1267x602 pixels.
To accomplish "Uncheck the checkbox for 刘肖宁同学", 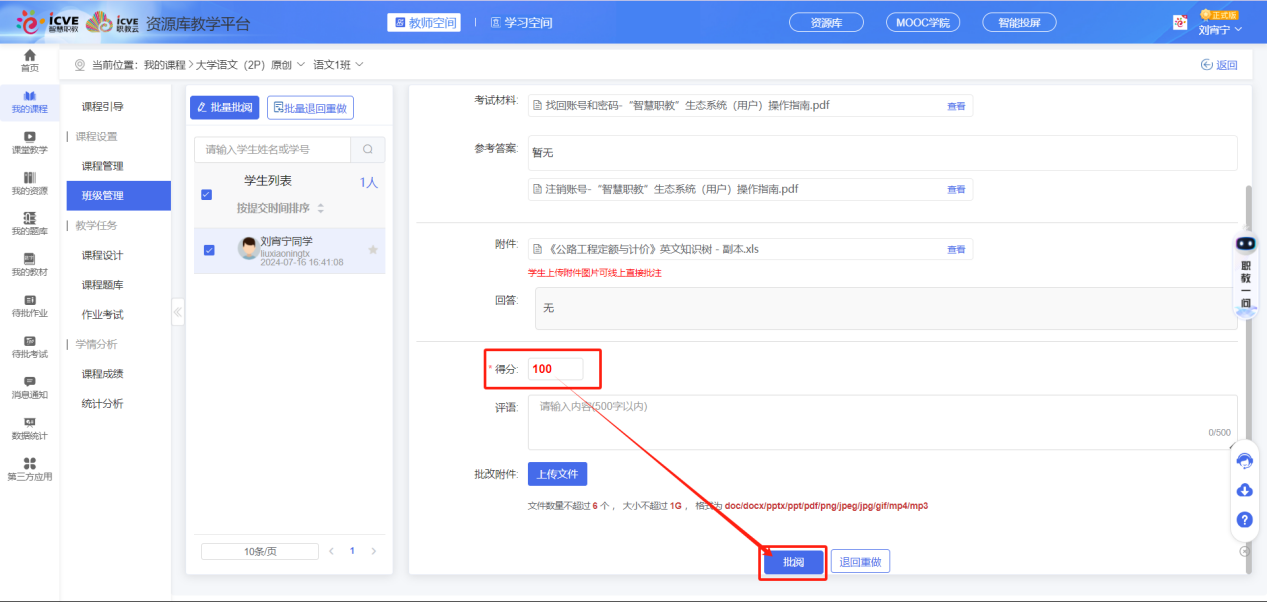I will (x=209, y=250).
